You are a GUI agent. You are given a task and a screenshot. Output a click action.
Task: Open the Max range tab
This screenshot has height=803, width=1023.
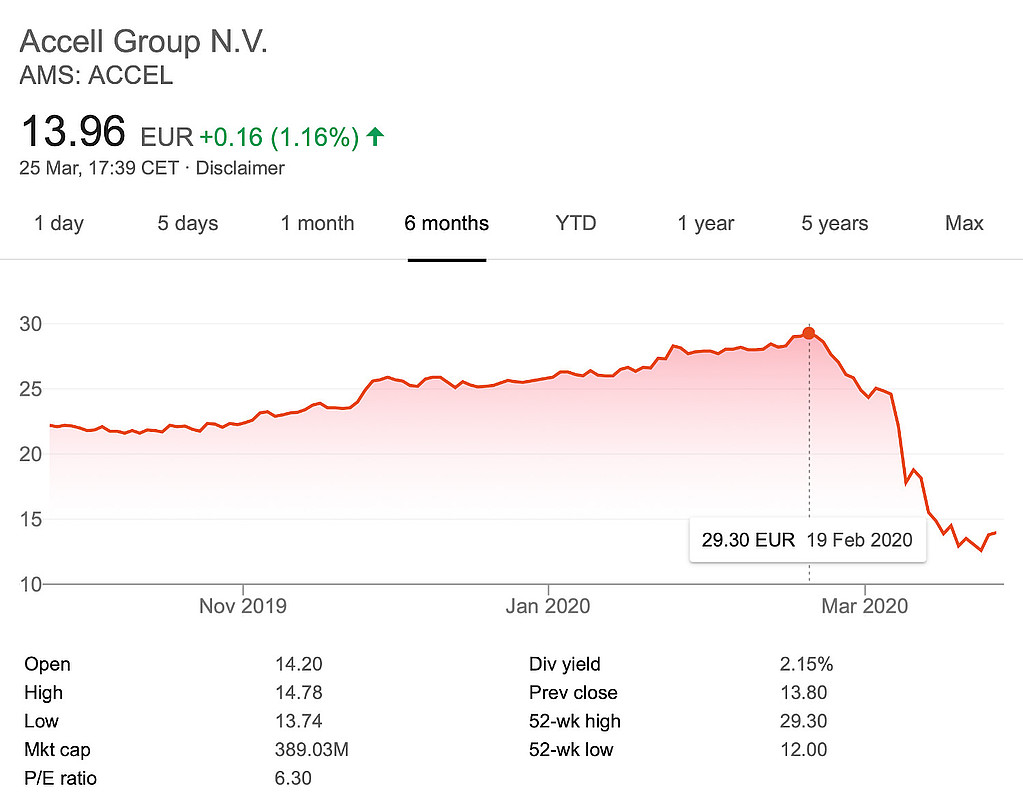click(x=964, y=223)
